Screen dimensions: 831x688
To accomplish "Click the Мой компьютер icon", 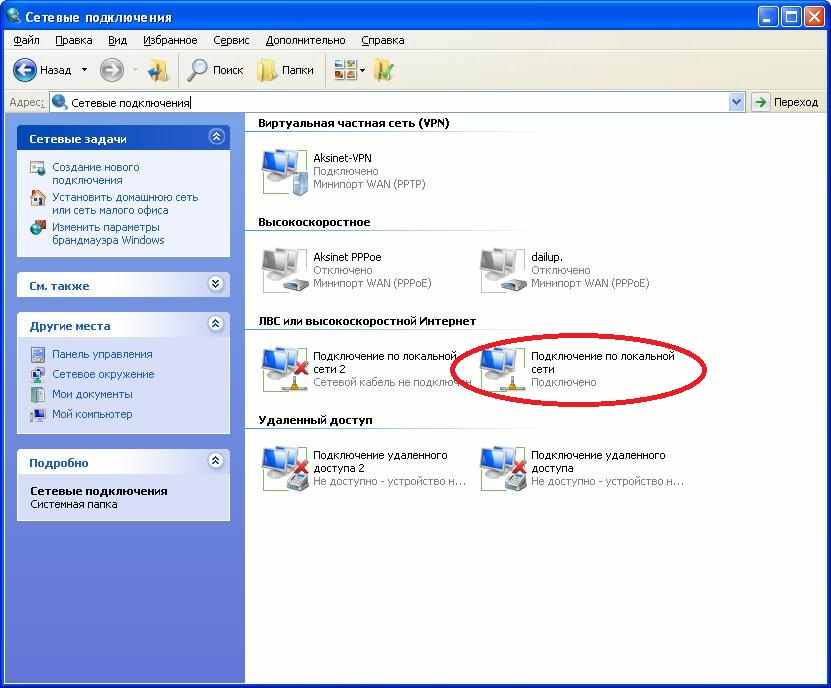I will [x=38, y=414].
